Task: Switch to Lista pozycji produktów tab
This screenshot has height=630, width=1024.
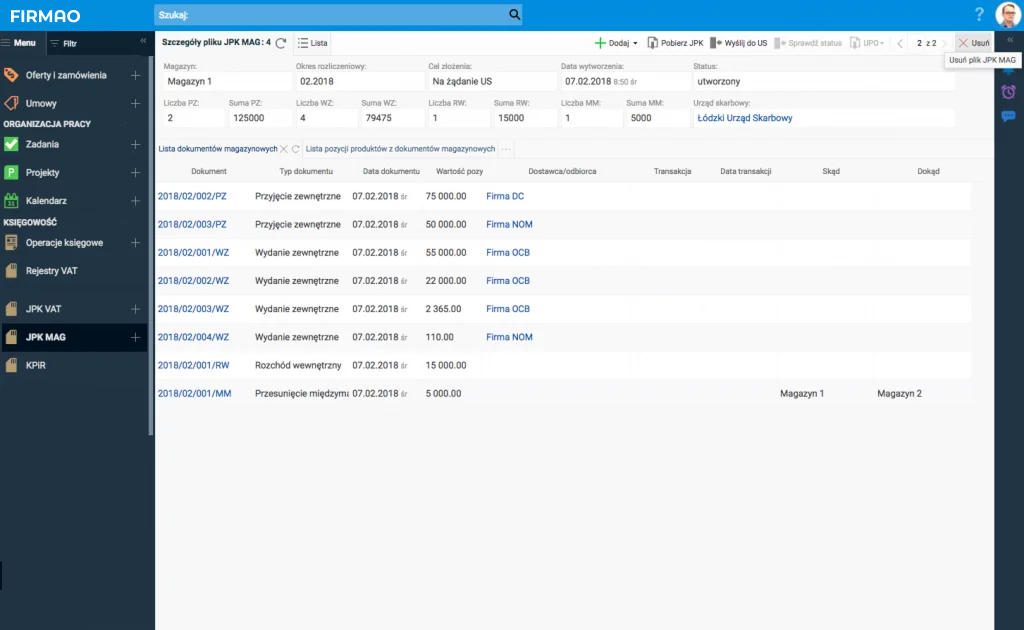Action: [x=400, y=149]
